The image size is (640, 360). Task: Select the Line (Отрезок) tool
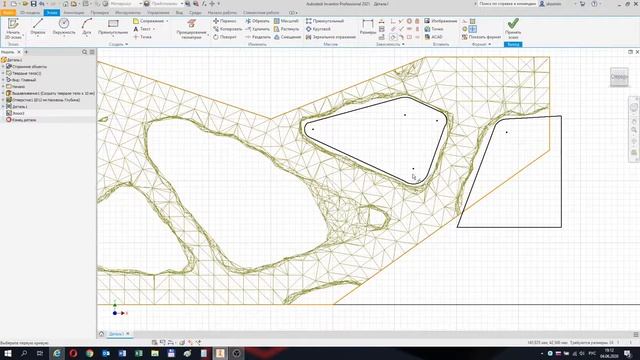38,27
